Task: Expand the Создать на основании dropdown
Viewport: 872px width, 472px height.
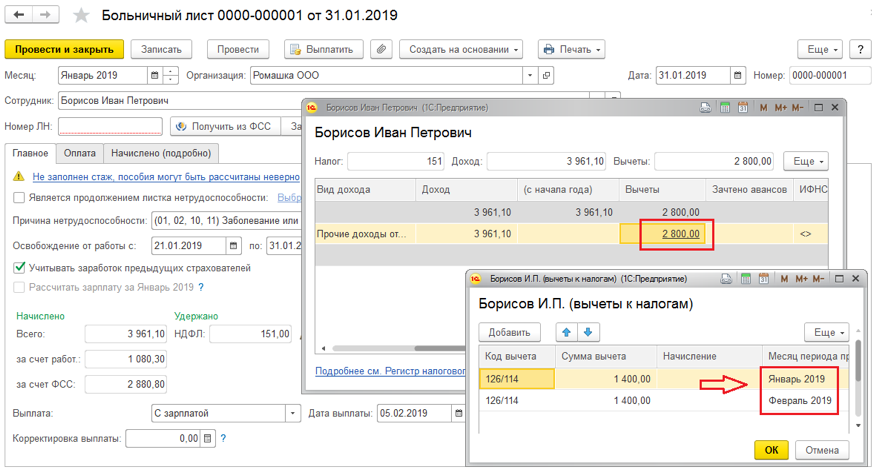Action: coord(462,49)
